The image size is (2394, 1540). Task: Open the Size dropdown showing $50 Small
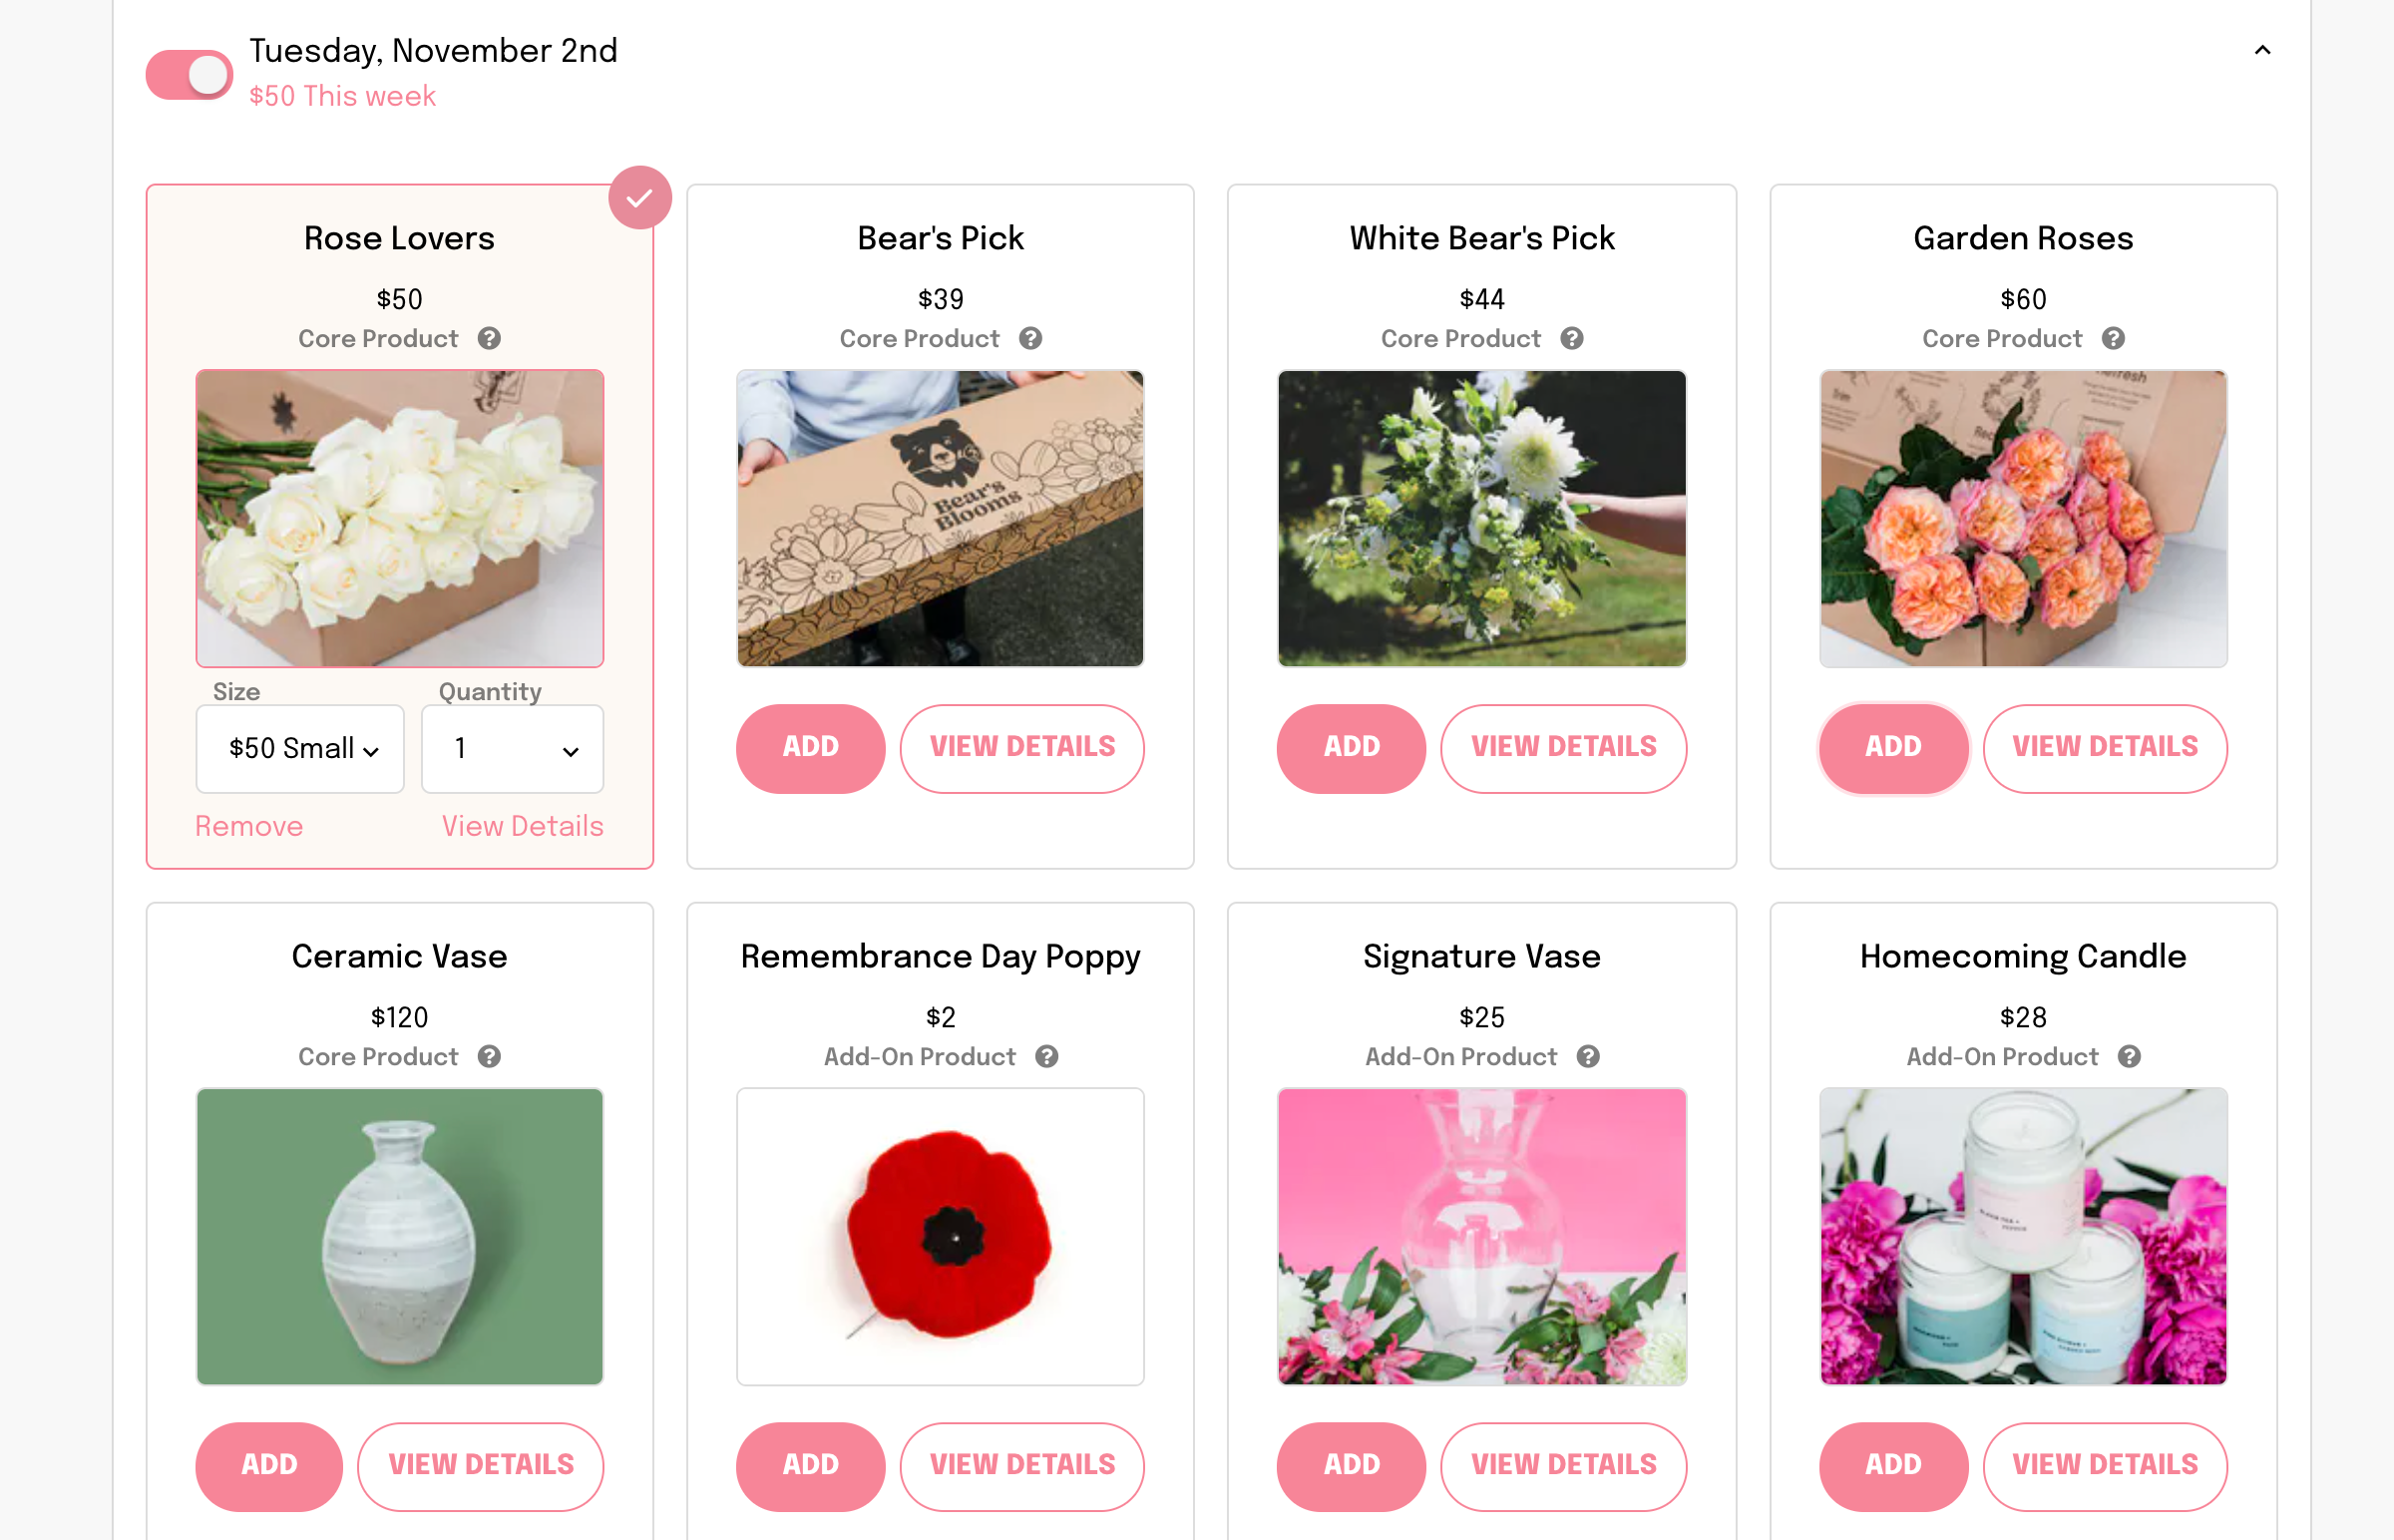click(x=300, y=749)
